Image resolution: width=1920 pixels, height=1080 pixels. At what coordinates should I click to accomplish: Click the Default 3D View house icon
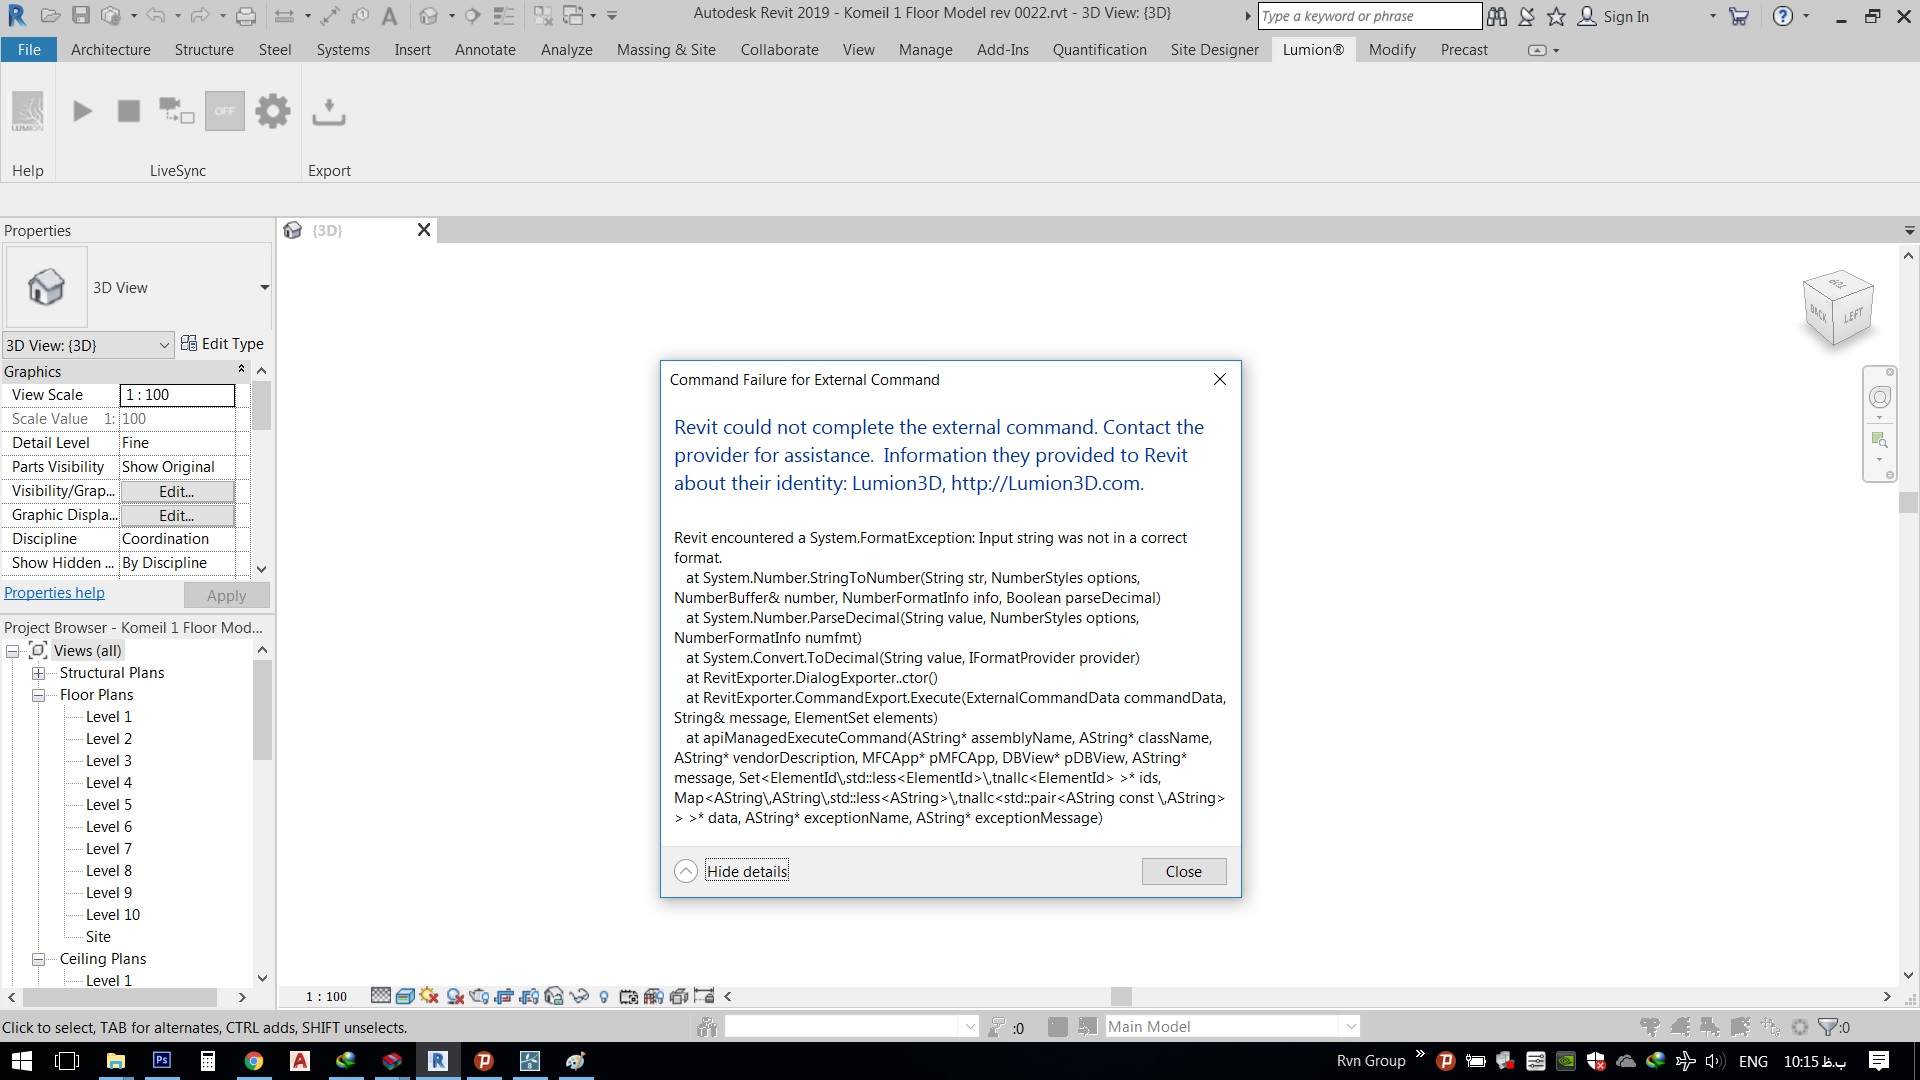click(429, 16)
